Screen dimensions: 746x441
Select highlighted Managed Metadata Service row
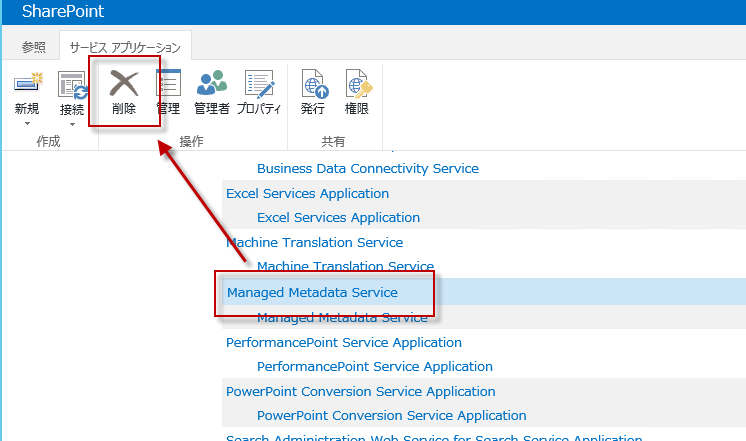click(x=484, y=292)
